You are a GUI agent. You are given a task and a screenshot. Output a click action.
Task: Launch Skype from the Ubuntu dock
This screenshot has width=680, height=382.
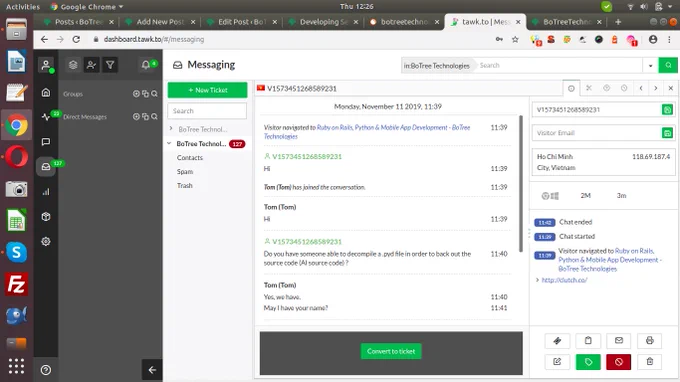click(16, 252)
